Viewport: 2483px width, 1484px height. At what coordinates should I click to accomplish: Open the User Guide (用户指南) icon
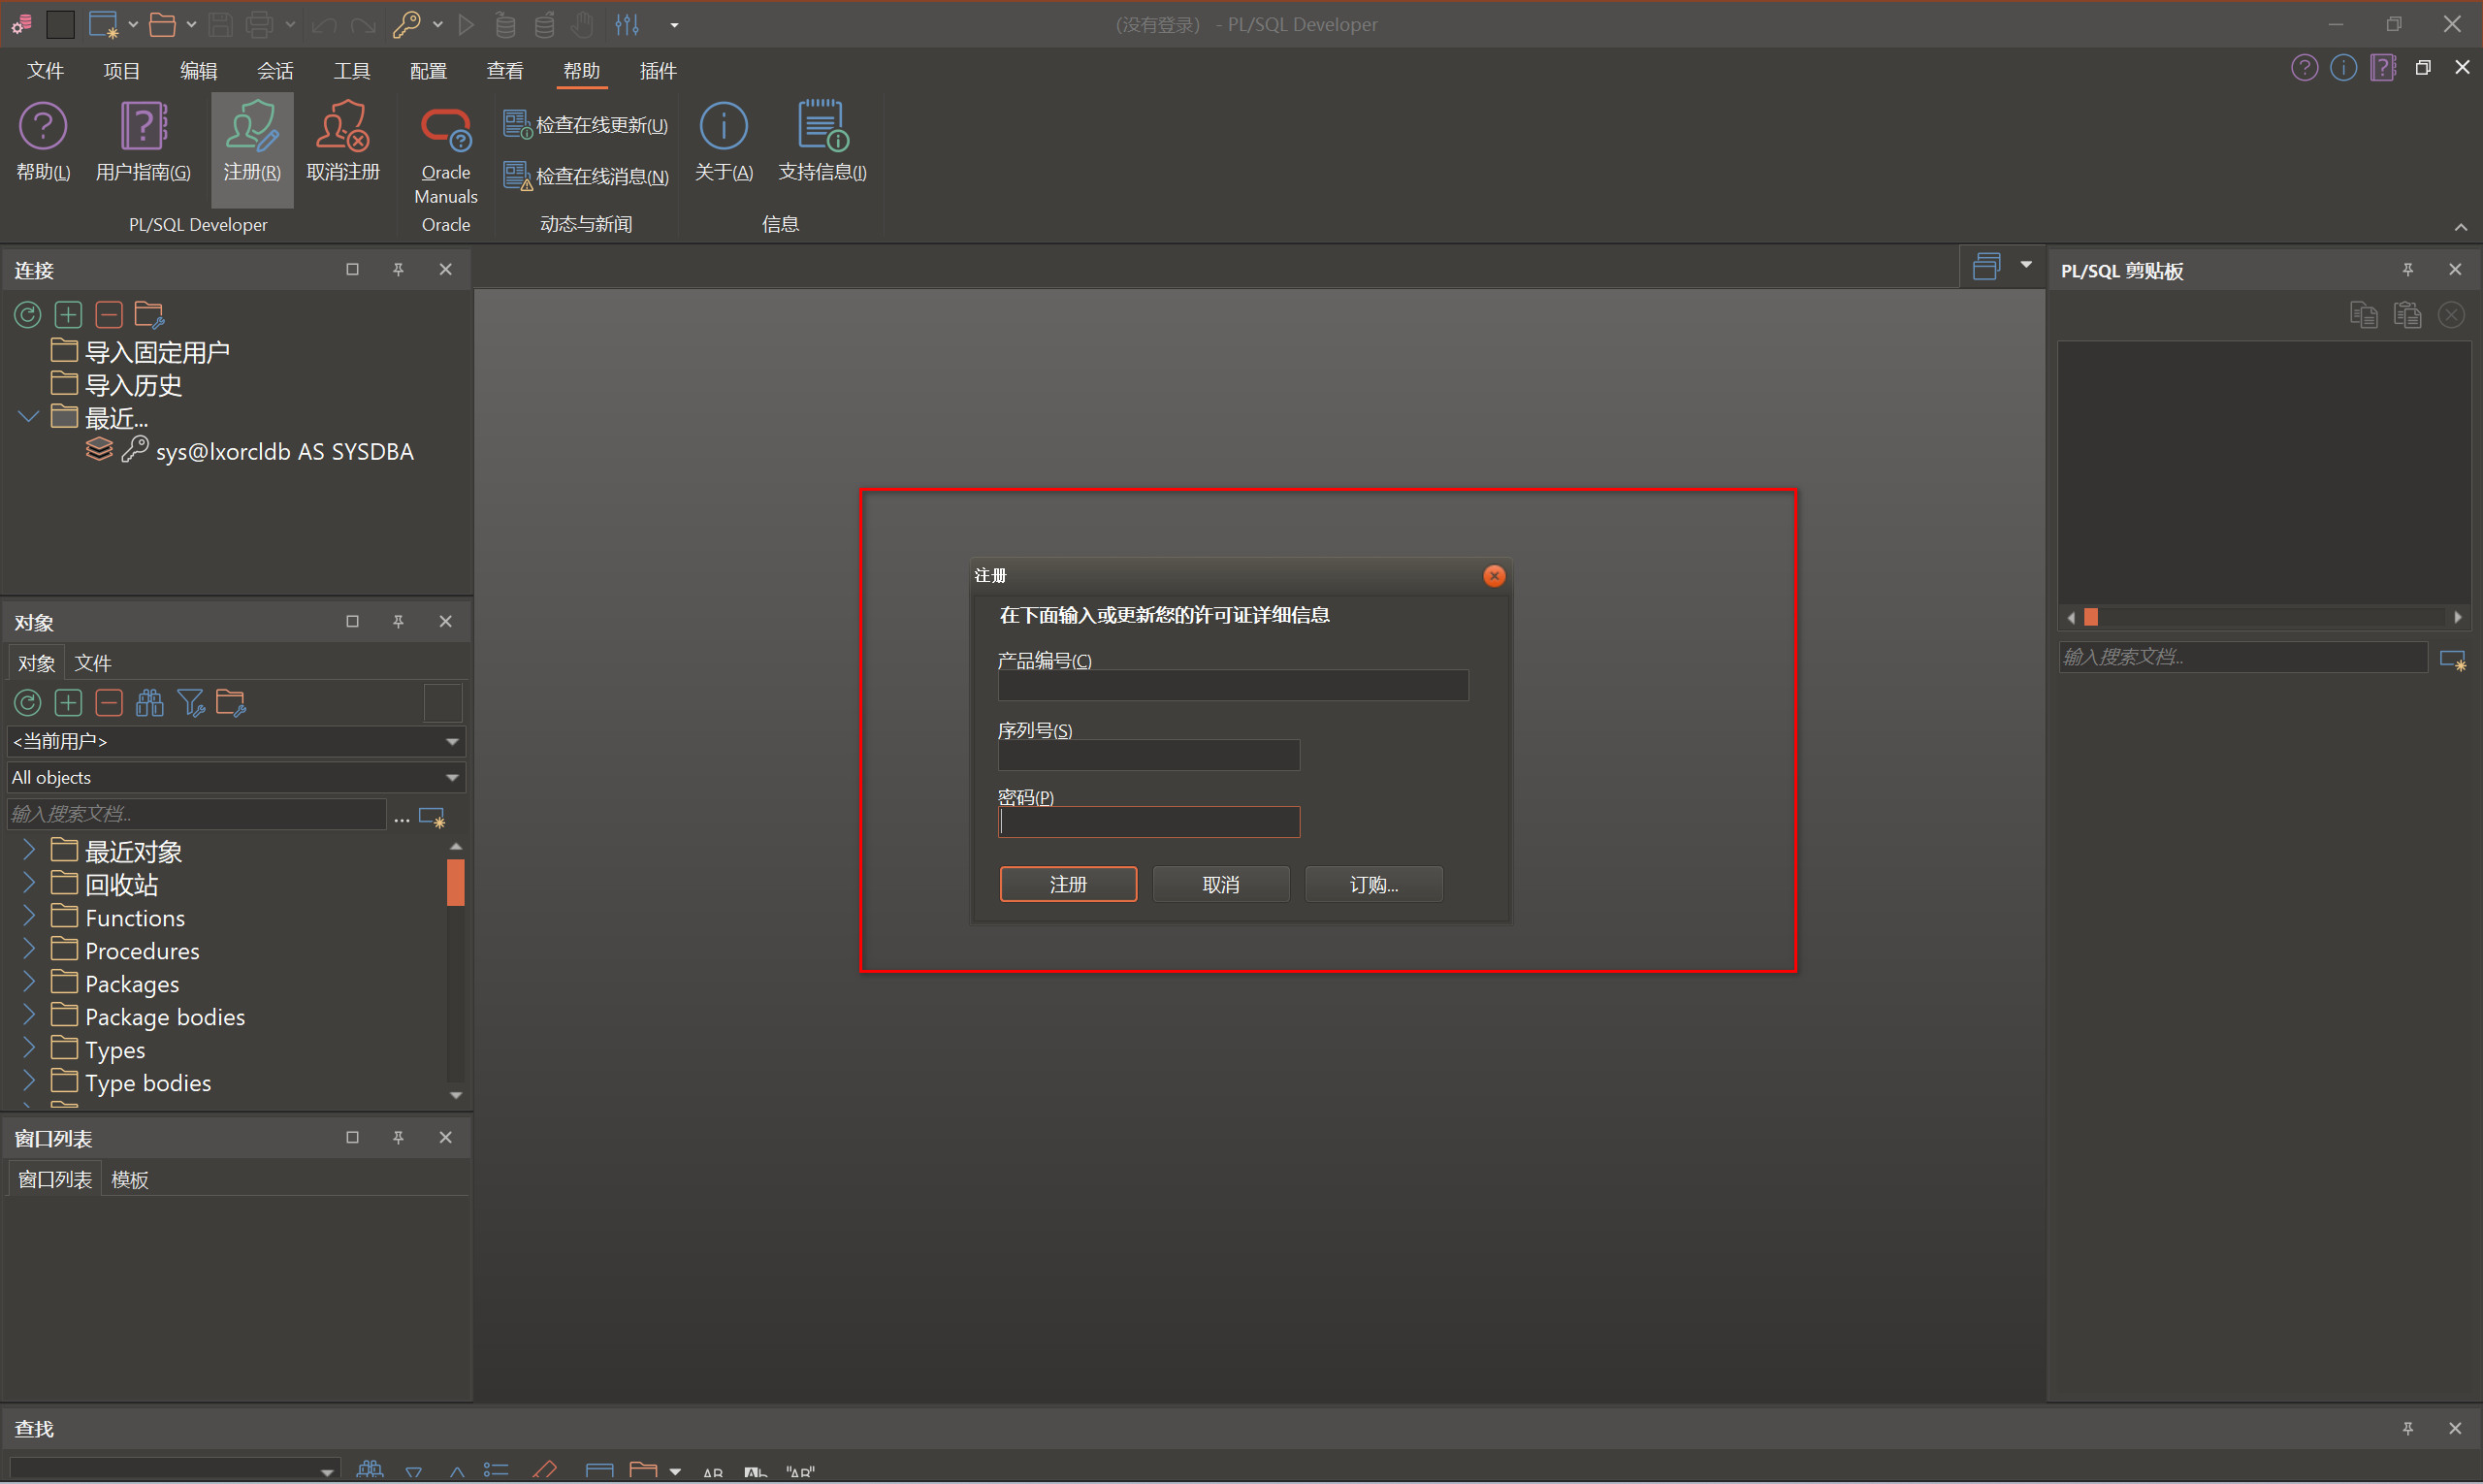(143, 128)
